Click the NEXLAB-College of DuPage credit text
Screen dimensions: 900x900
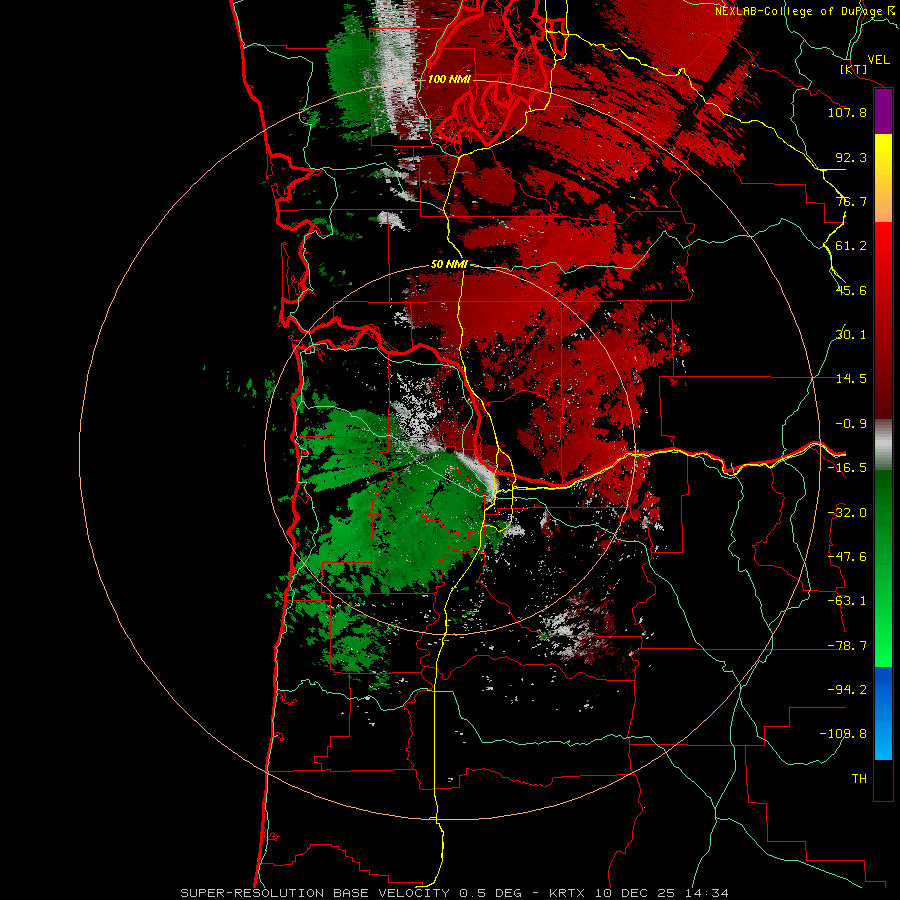[x=806, y=11]
